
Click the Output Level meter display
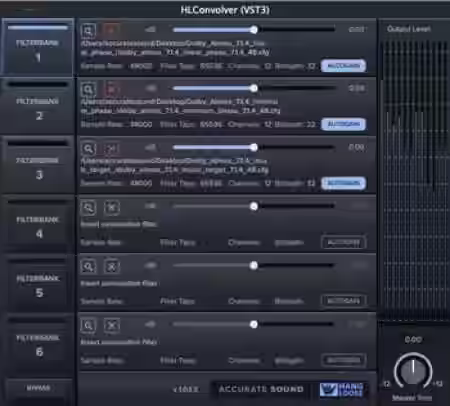(x=414, y=180)
